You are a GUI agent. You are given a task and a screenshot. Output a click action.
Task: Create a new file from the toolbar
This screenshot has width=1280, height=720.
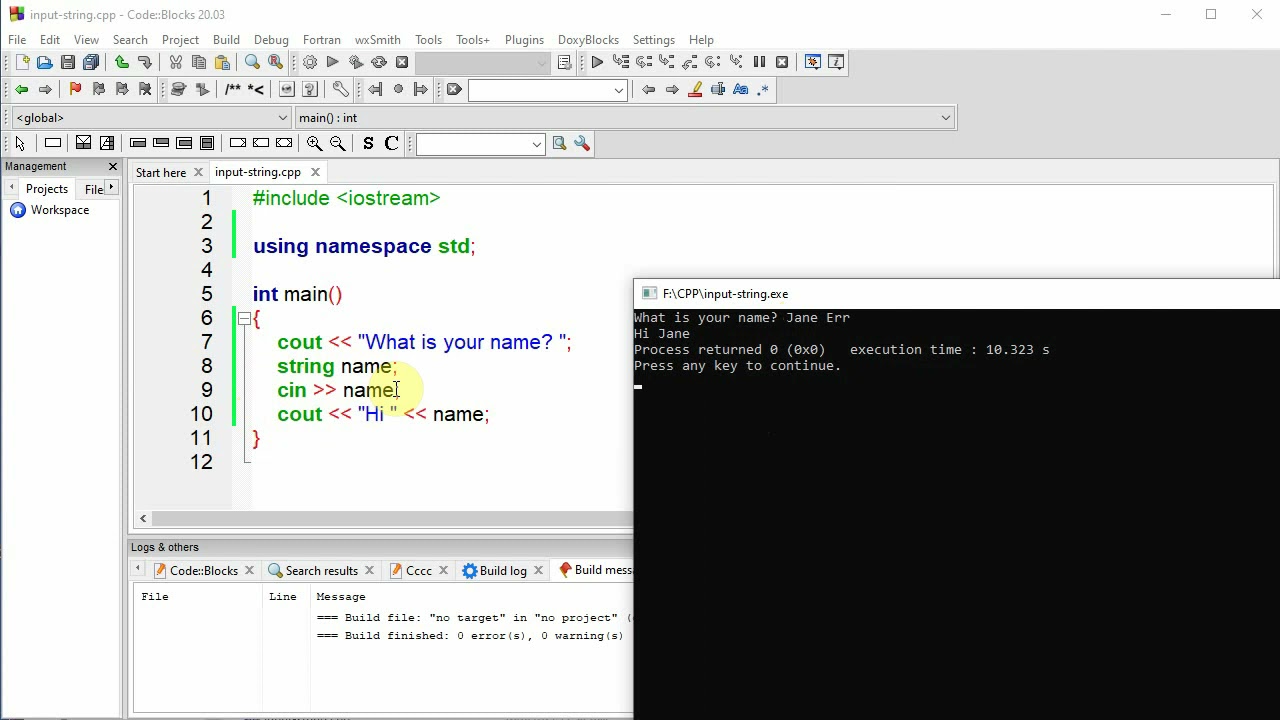click(x=22, y=62)
